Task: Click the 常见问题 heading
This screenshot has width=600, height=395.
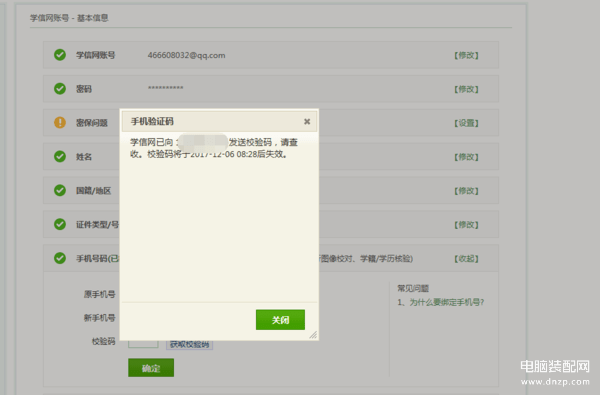Action: [413, 288]
